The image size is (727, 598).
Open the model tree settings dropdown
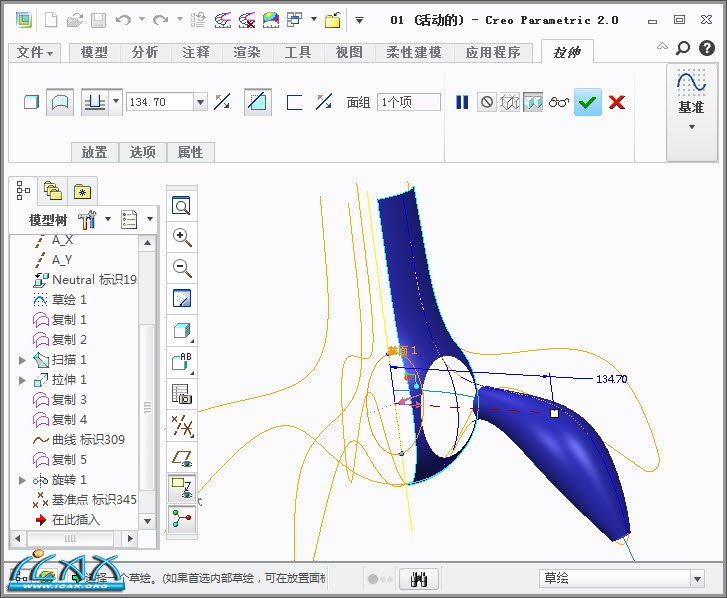(x=108, y=218)
